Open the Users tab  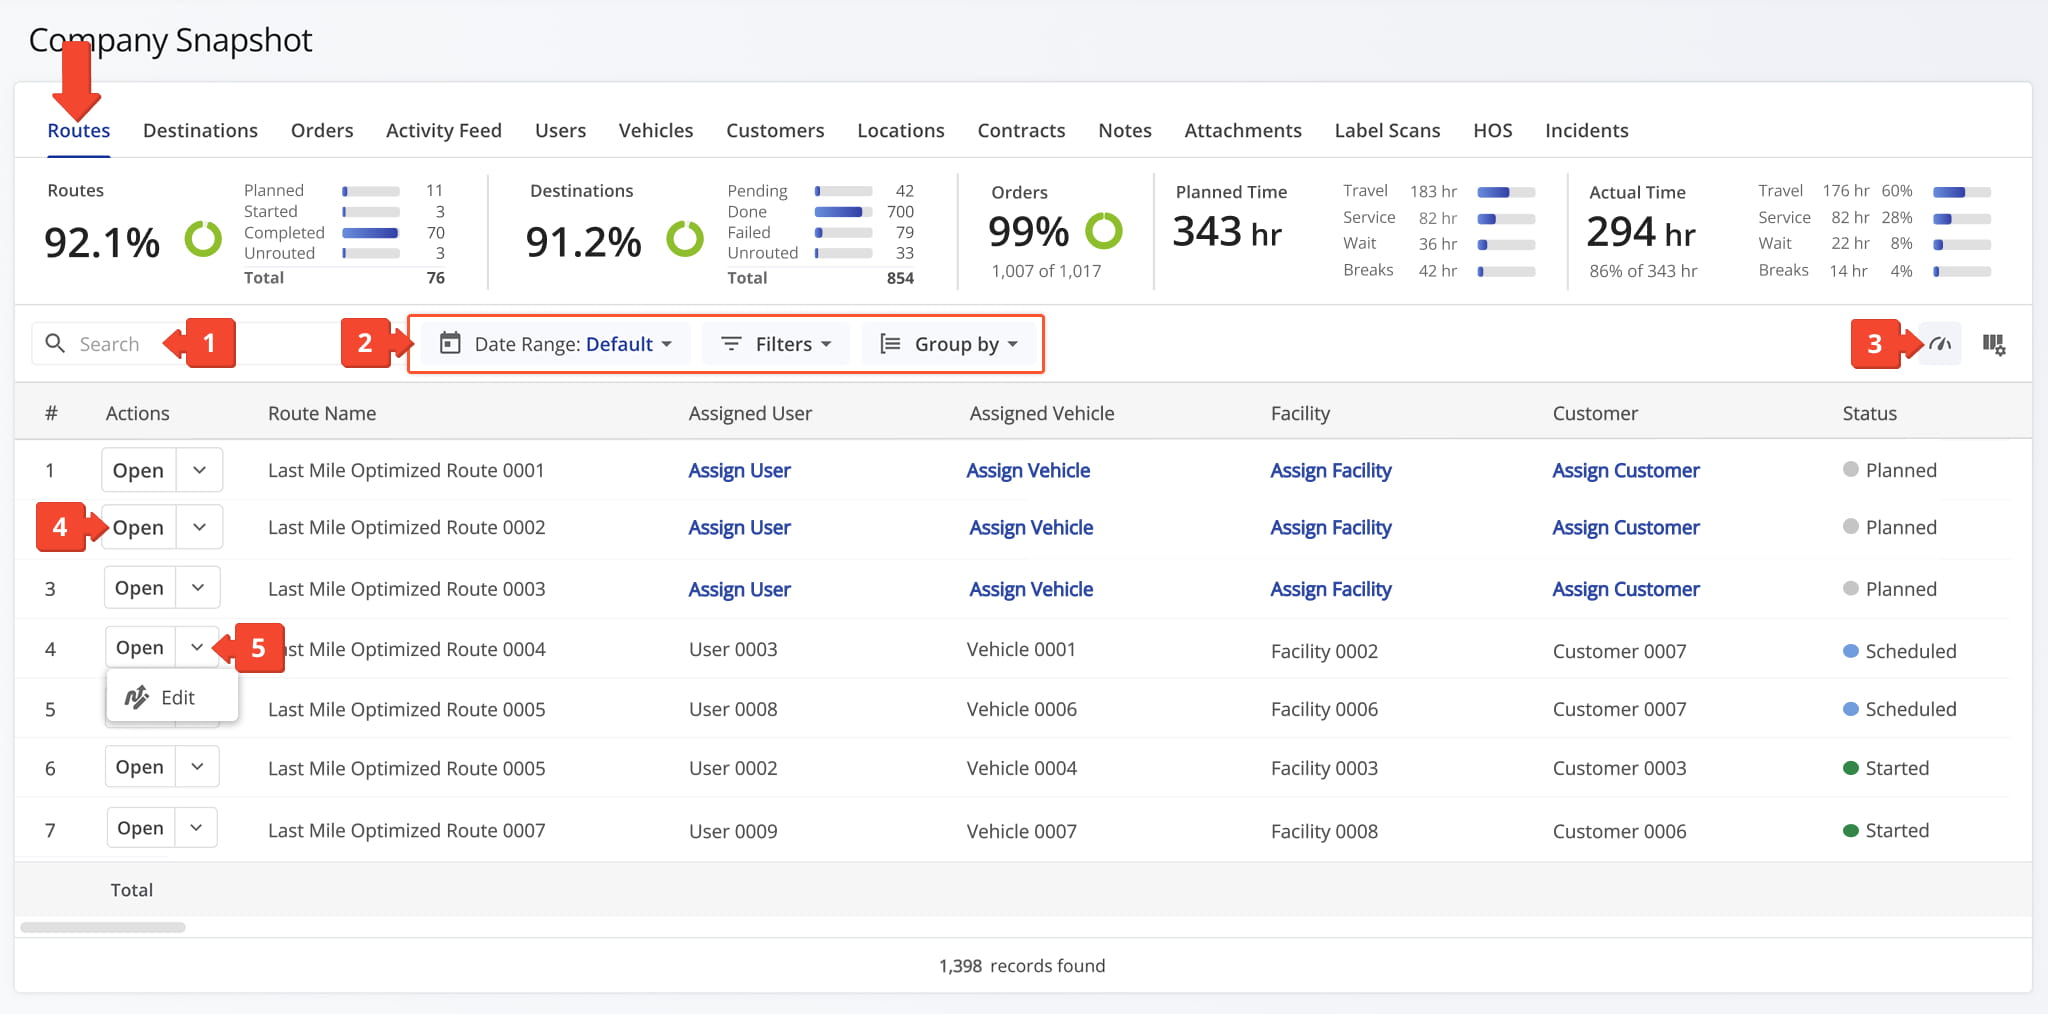tap(560, 130)
